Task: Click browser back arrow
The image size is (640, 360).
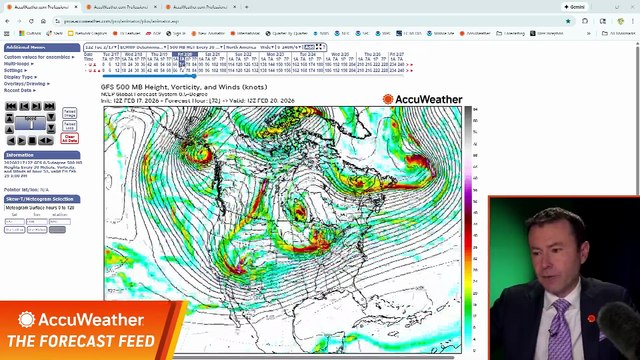Action: [8, 21]
